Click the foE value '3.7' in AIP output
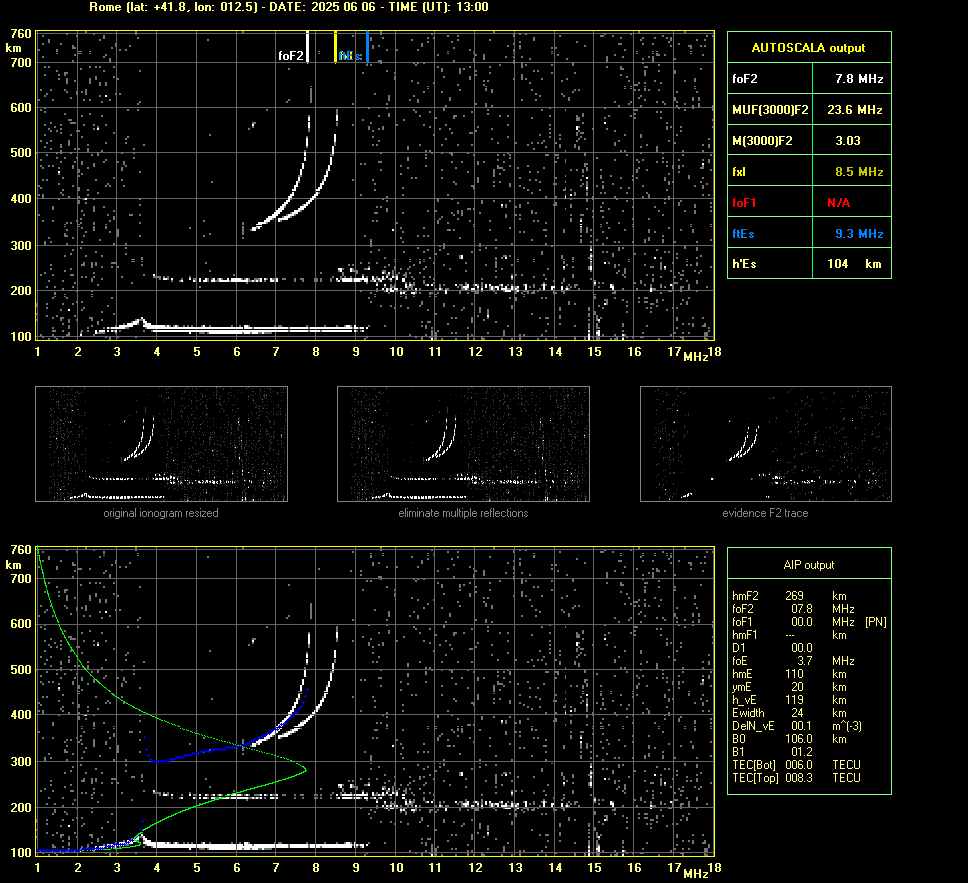This screenshot has height=883, width=968. (804, 661)
